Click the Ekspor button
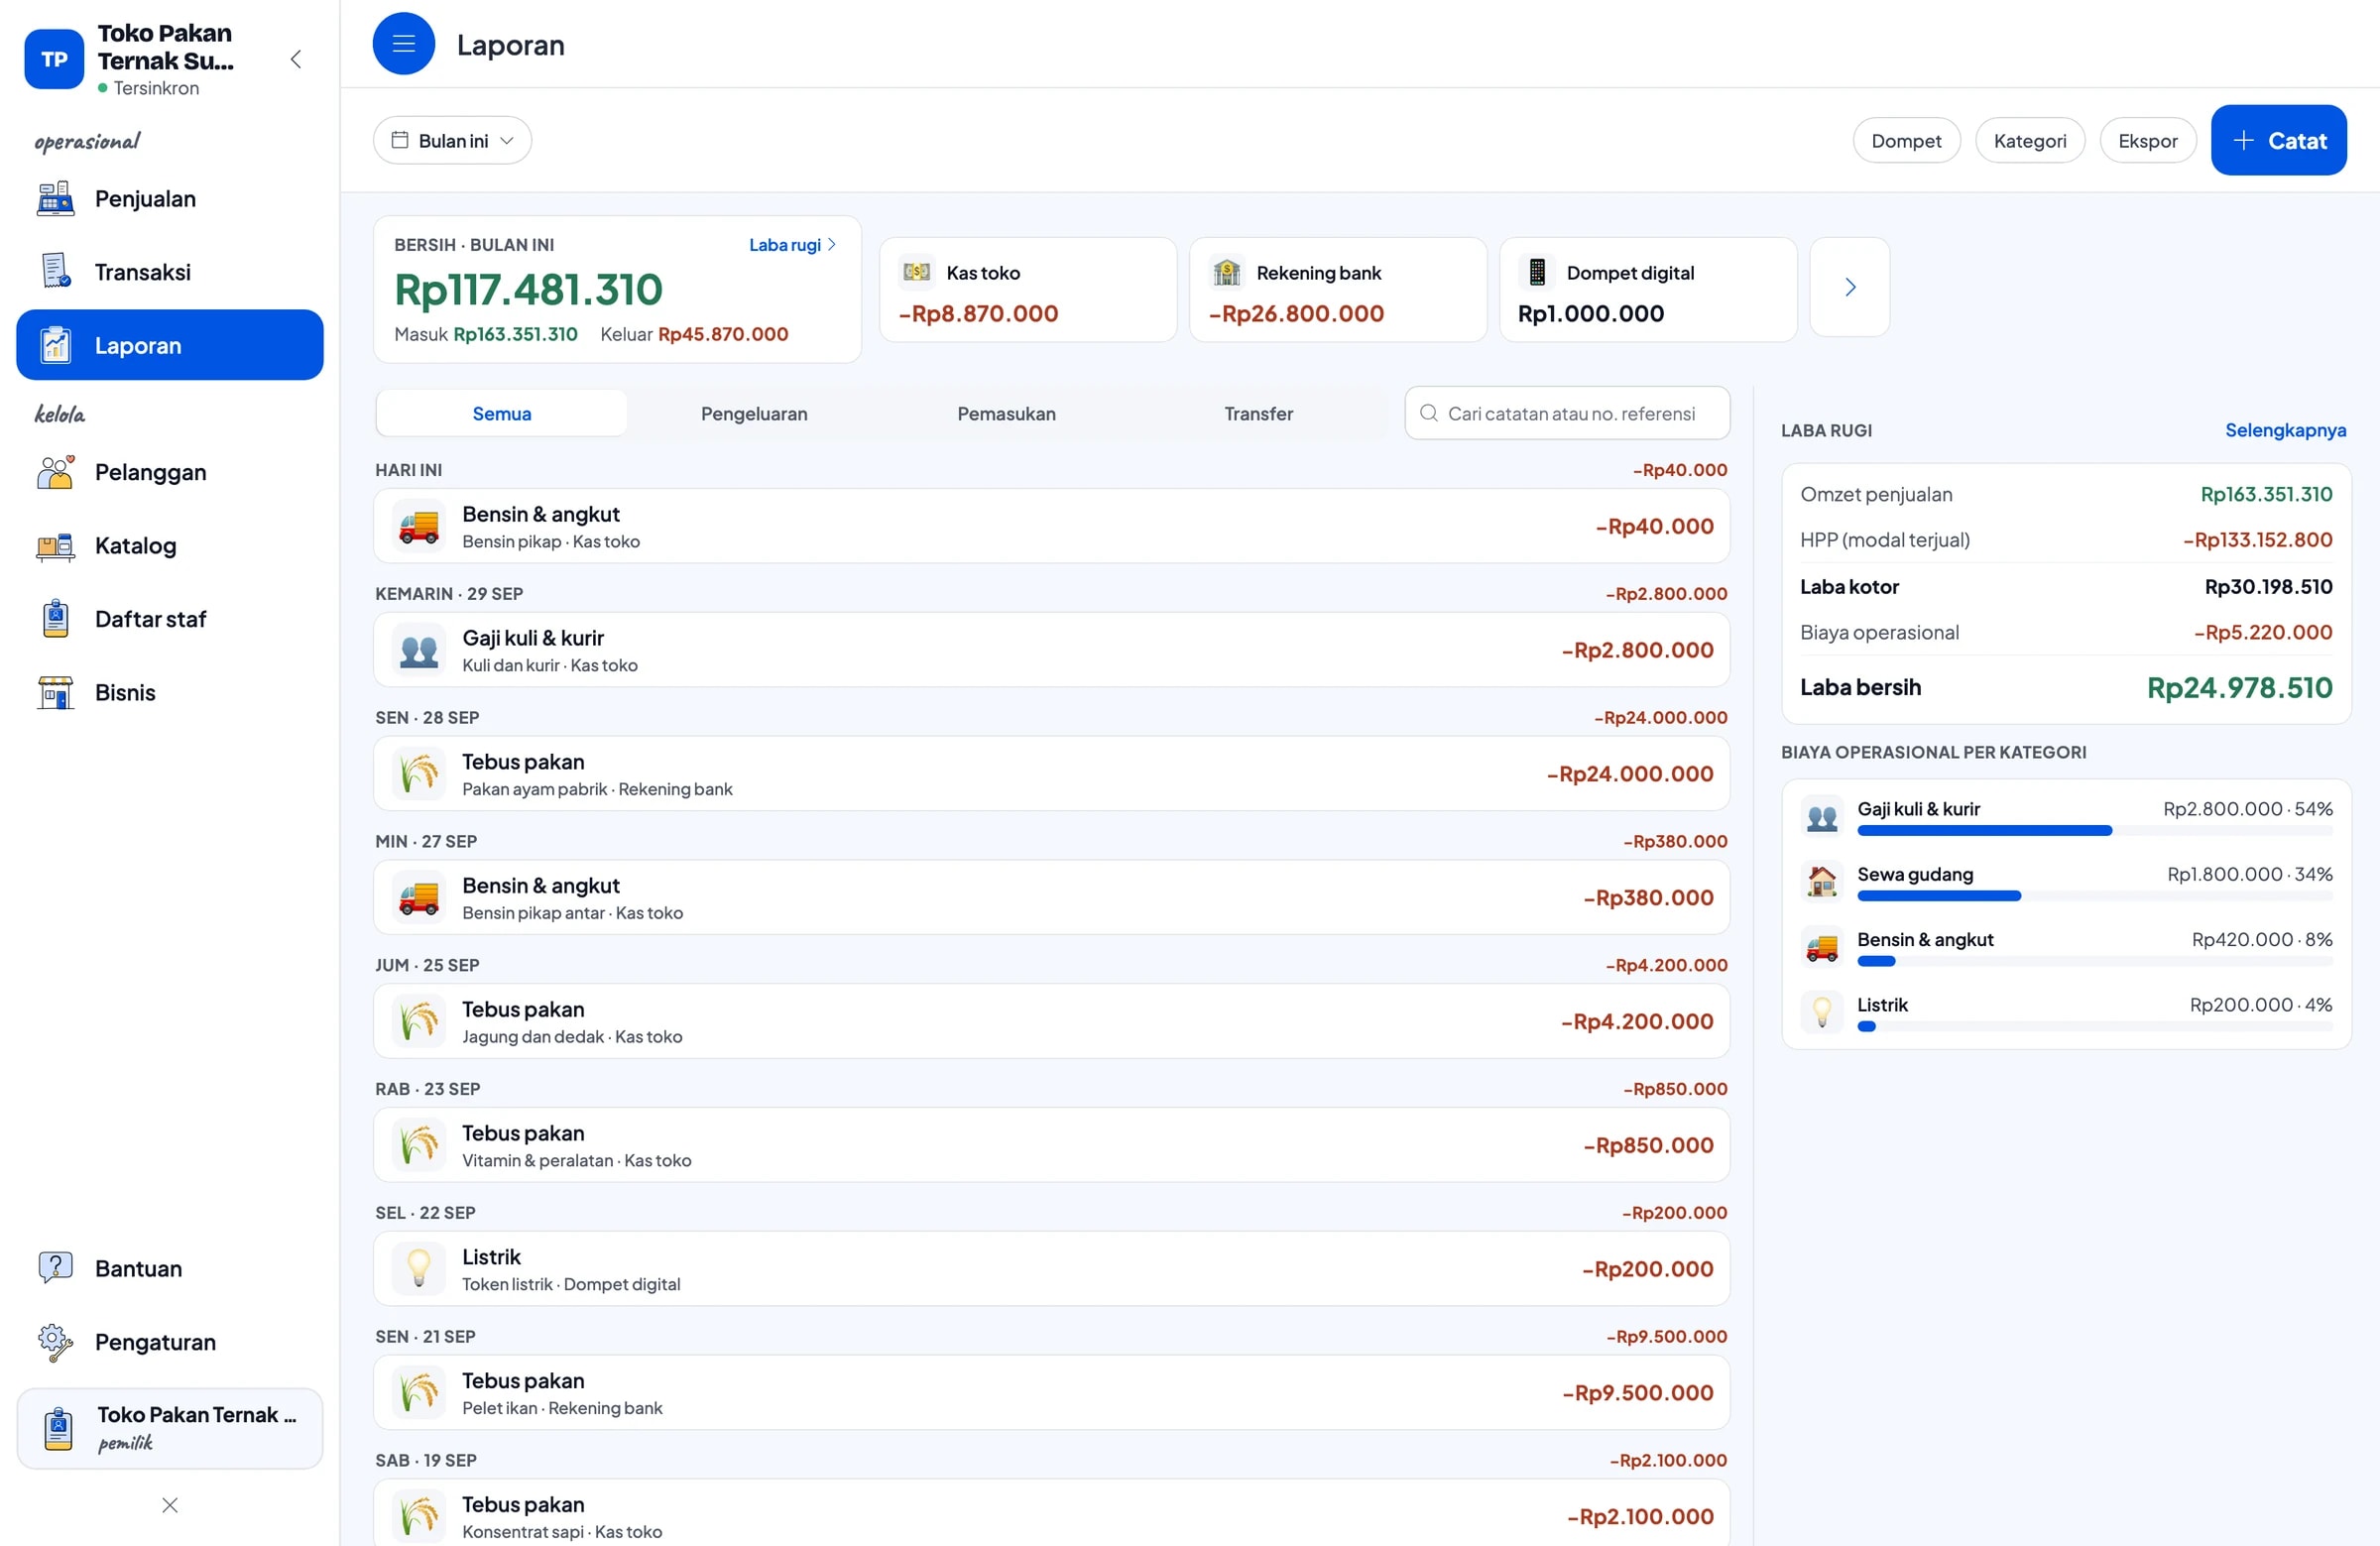This screenshot has width=2380, height=1546. coord(2147,141)
